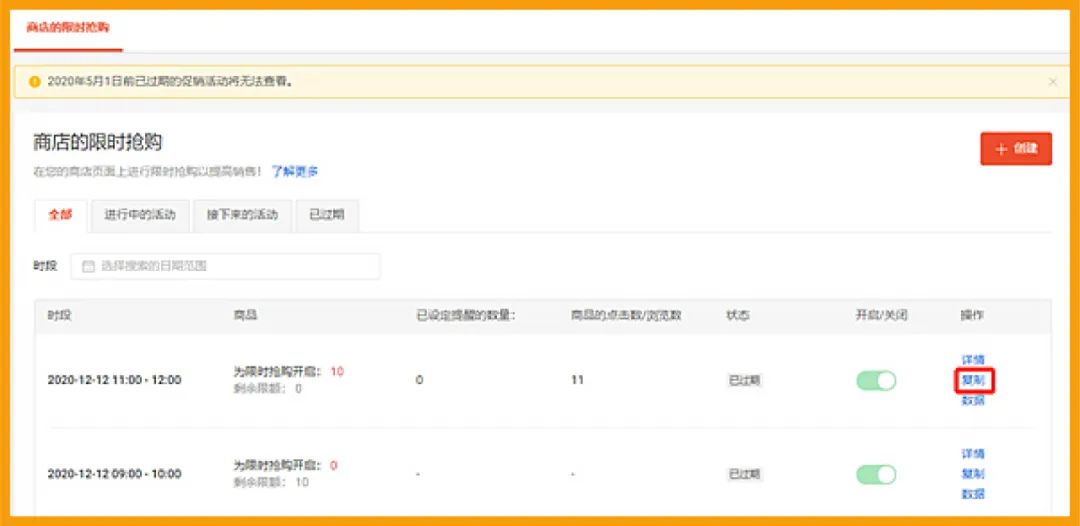Click the date range search field
1080x526 pixels.
(x=225, y=266)
